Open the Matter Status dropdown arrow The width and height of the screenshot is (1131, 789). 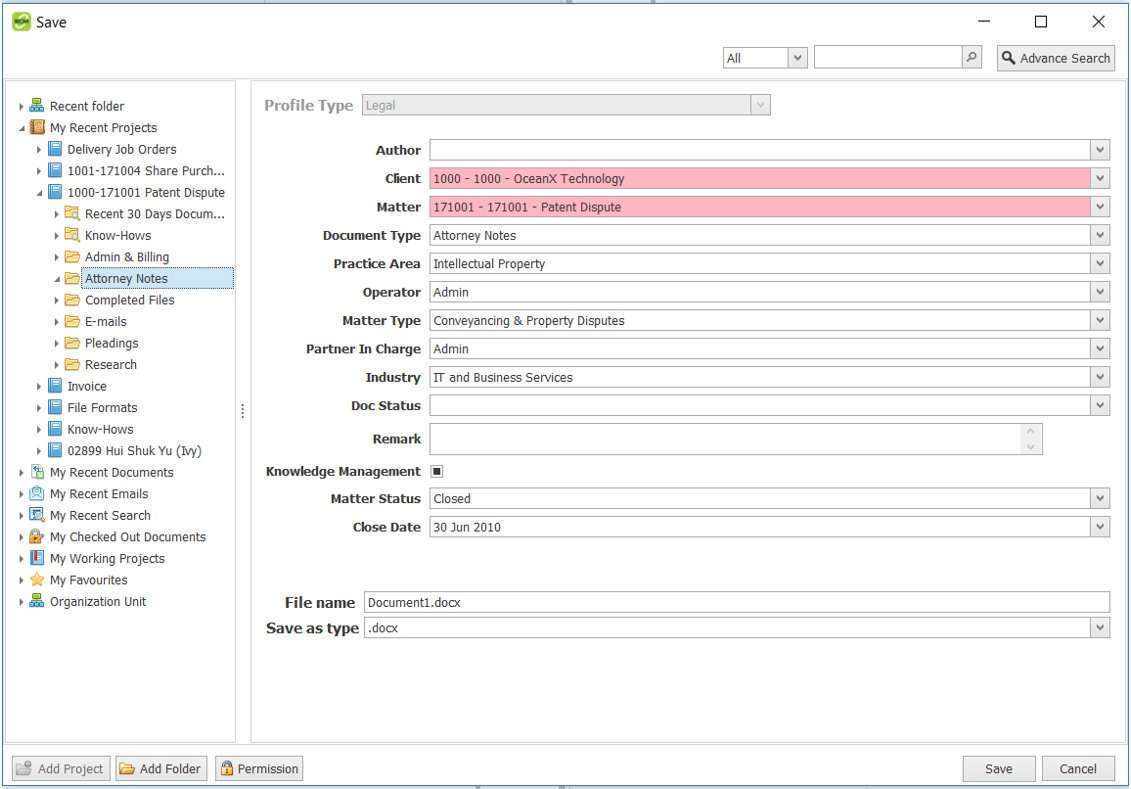(x=1099, y=498)
